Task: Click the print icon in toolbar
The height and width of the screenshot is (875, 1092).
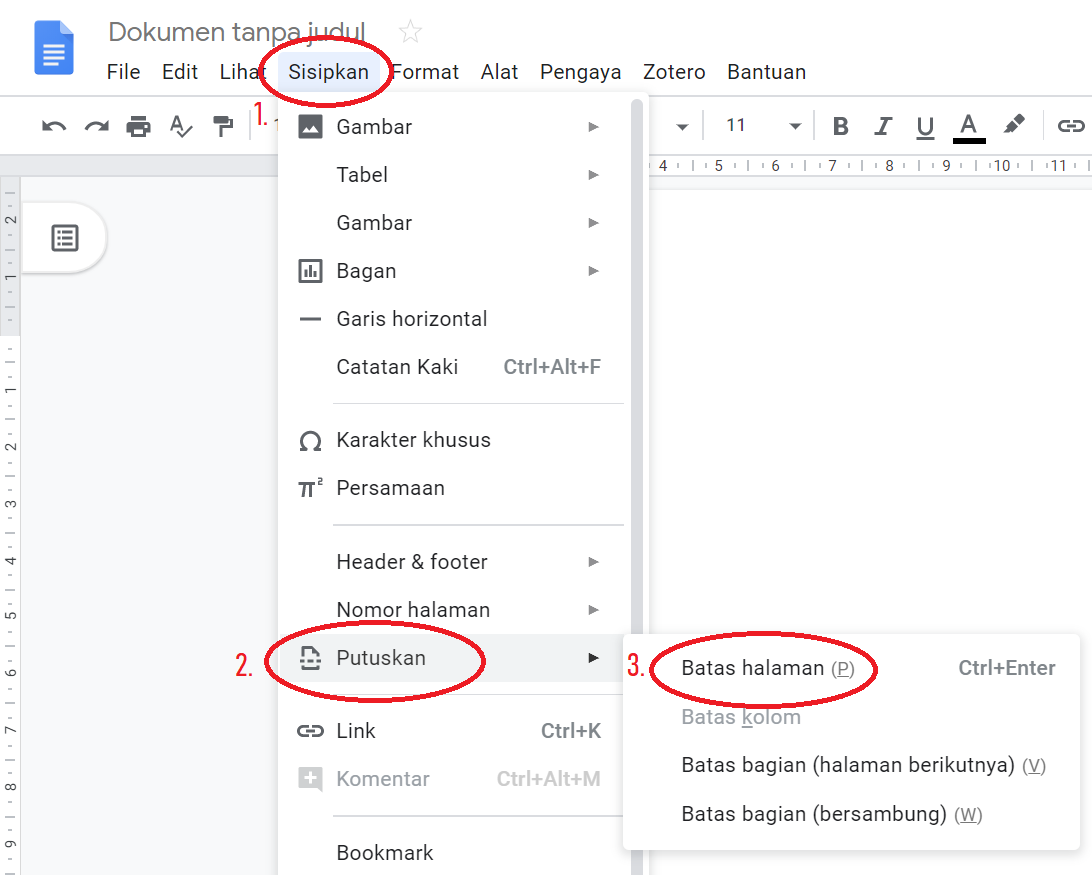Action: point(138,126)
